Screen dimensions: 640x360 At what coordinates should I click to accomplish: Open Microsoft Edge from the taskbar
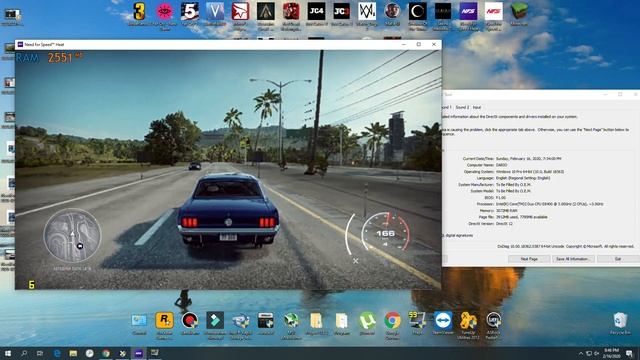click(x=57, y=353)
